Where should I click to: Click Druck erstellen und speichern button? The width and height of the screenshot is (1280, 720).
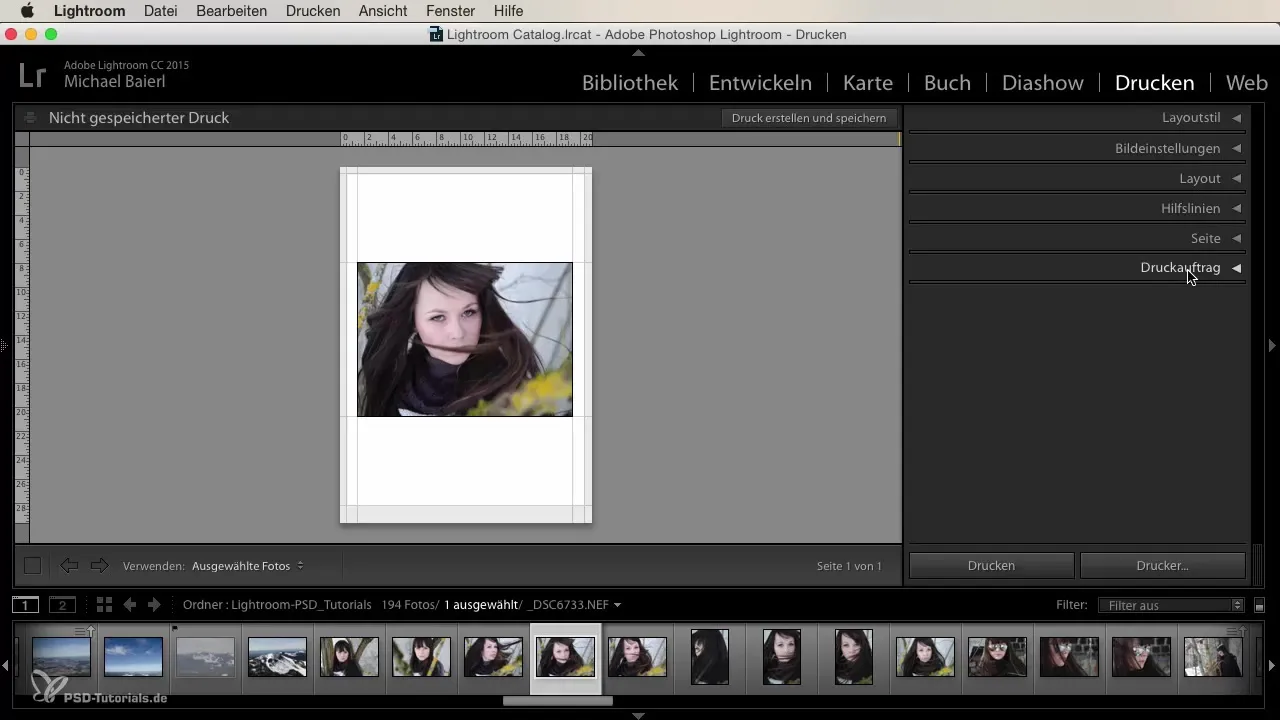click(809, 117)
